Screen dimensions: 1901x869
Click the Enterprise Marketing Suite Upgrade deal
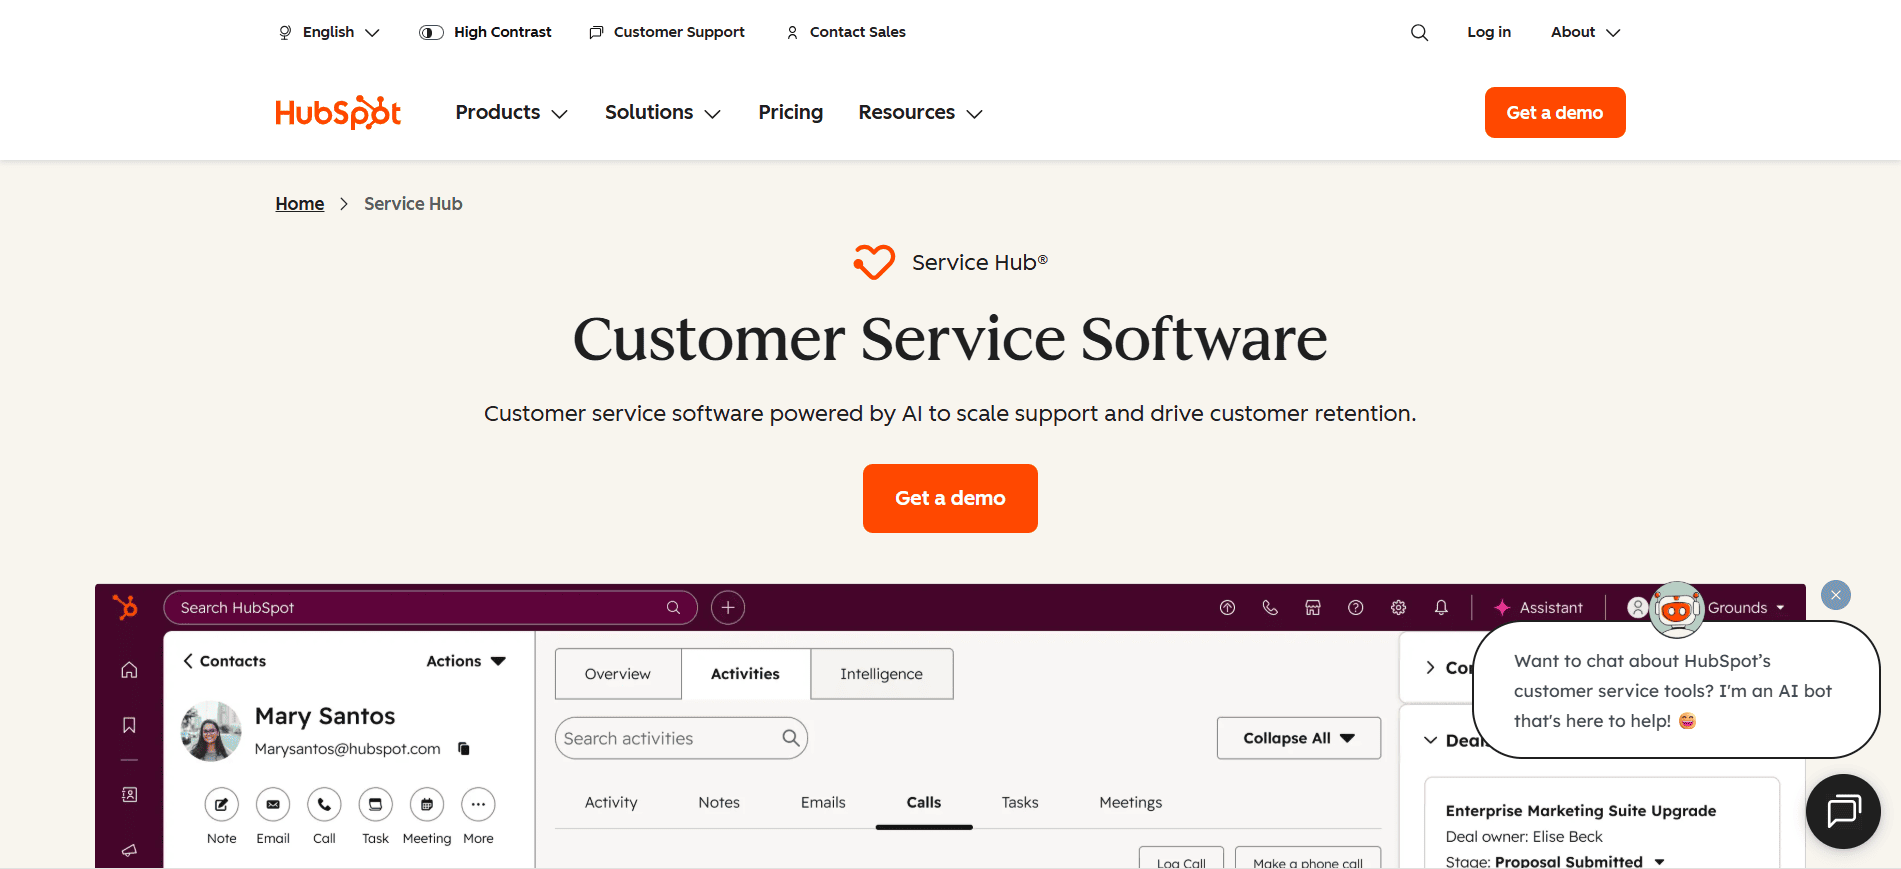click(1581, 810)
